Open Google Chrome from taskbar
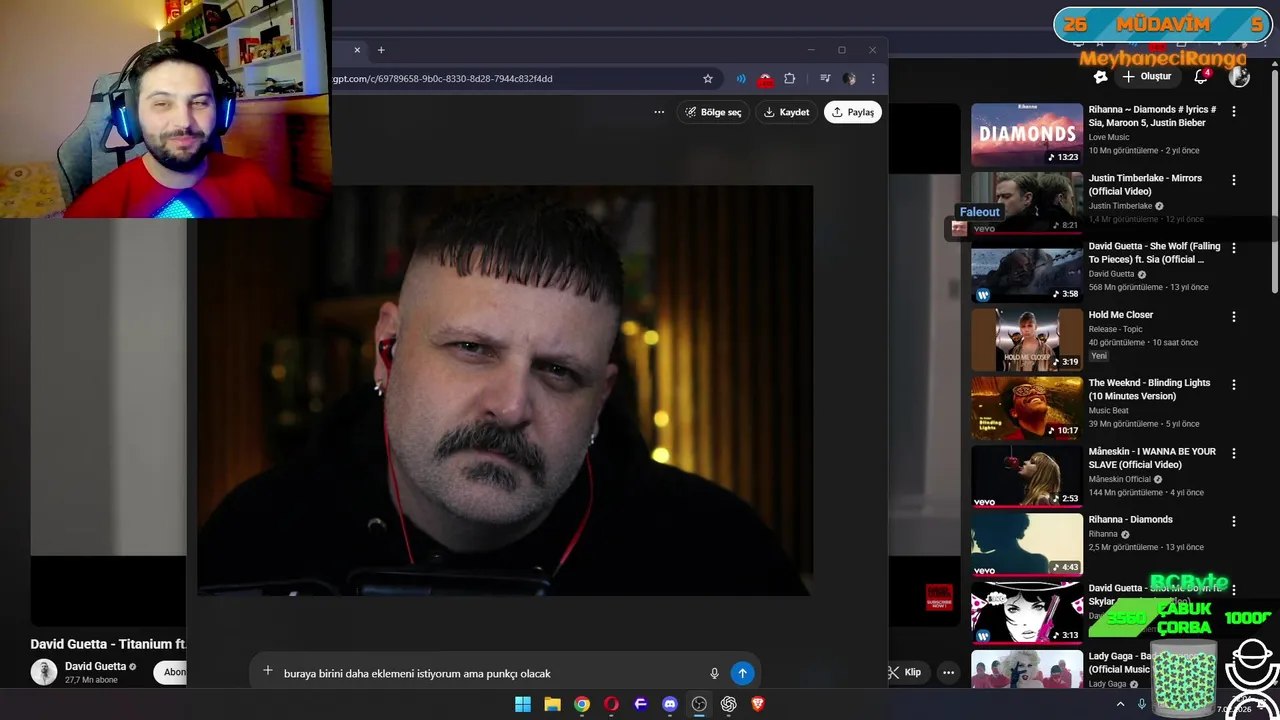 582,704
